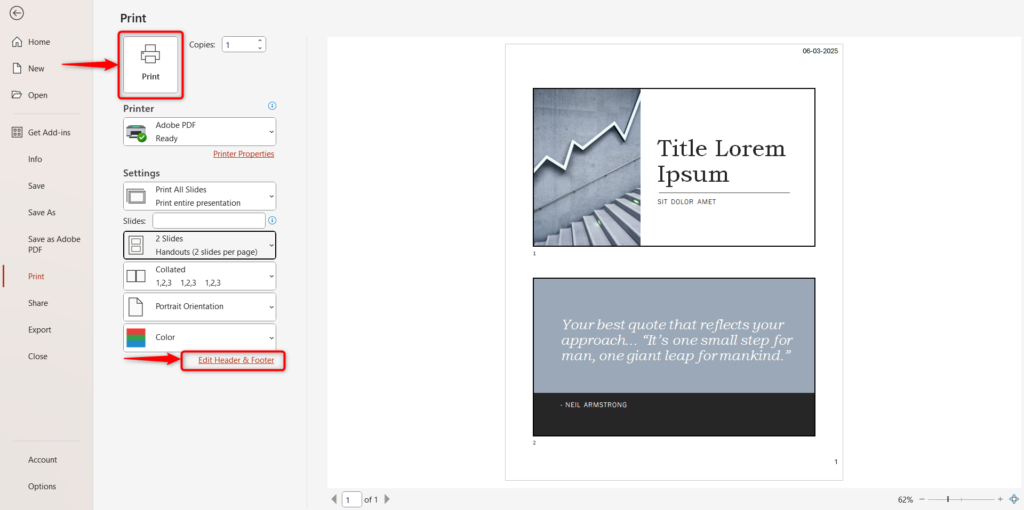
Task: Go to previous page arrow
Action: click(334, 499)
